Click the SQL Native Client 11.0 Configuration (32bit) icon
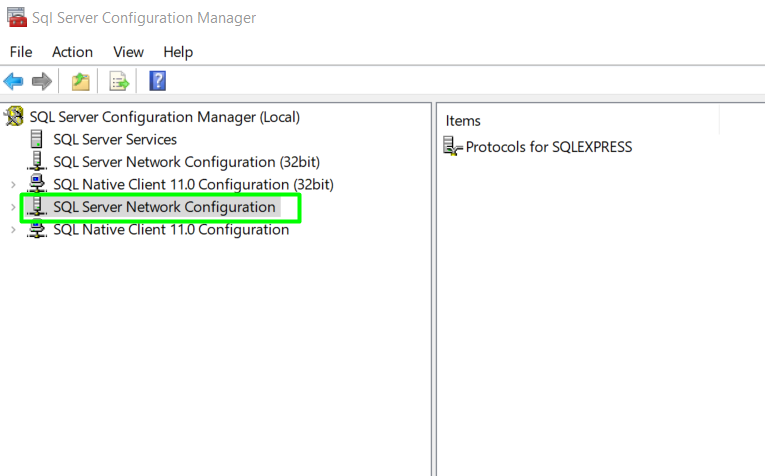 pos(37,184)
